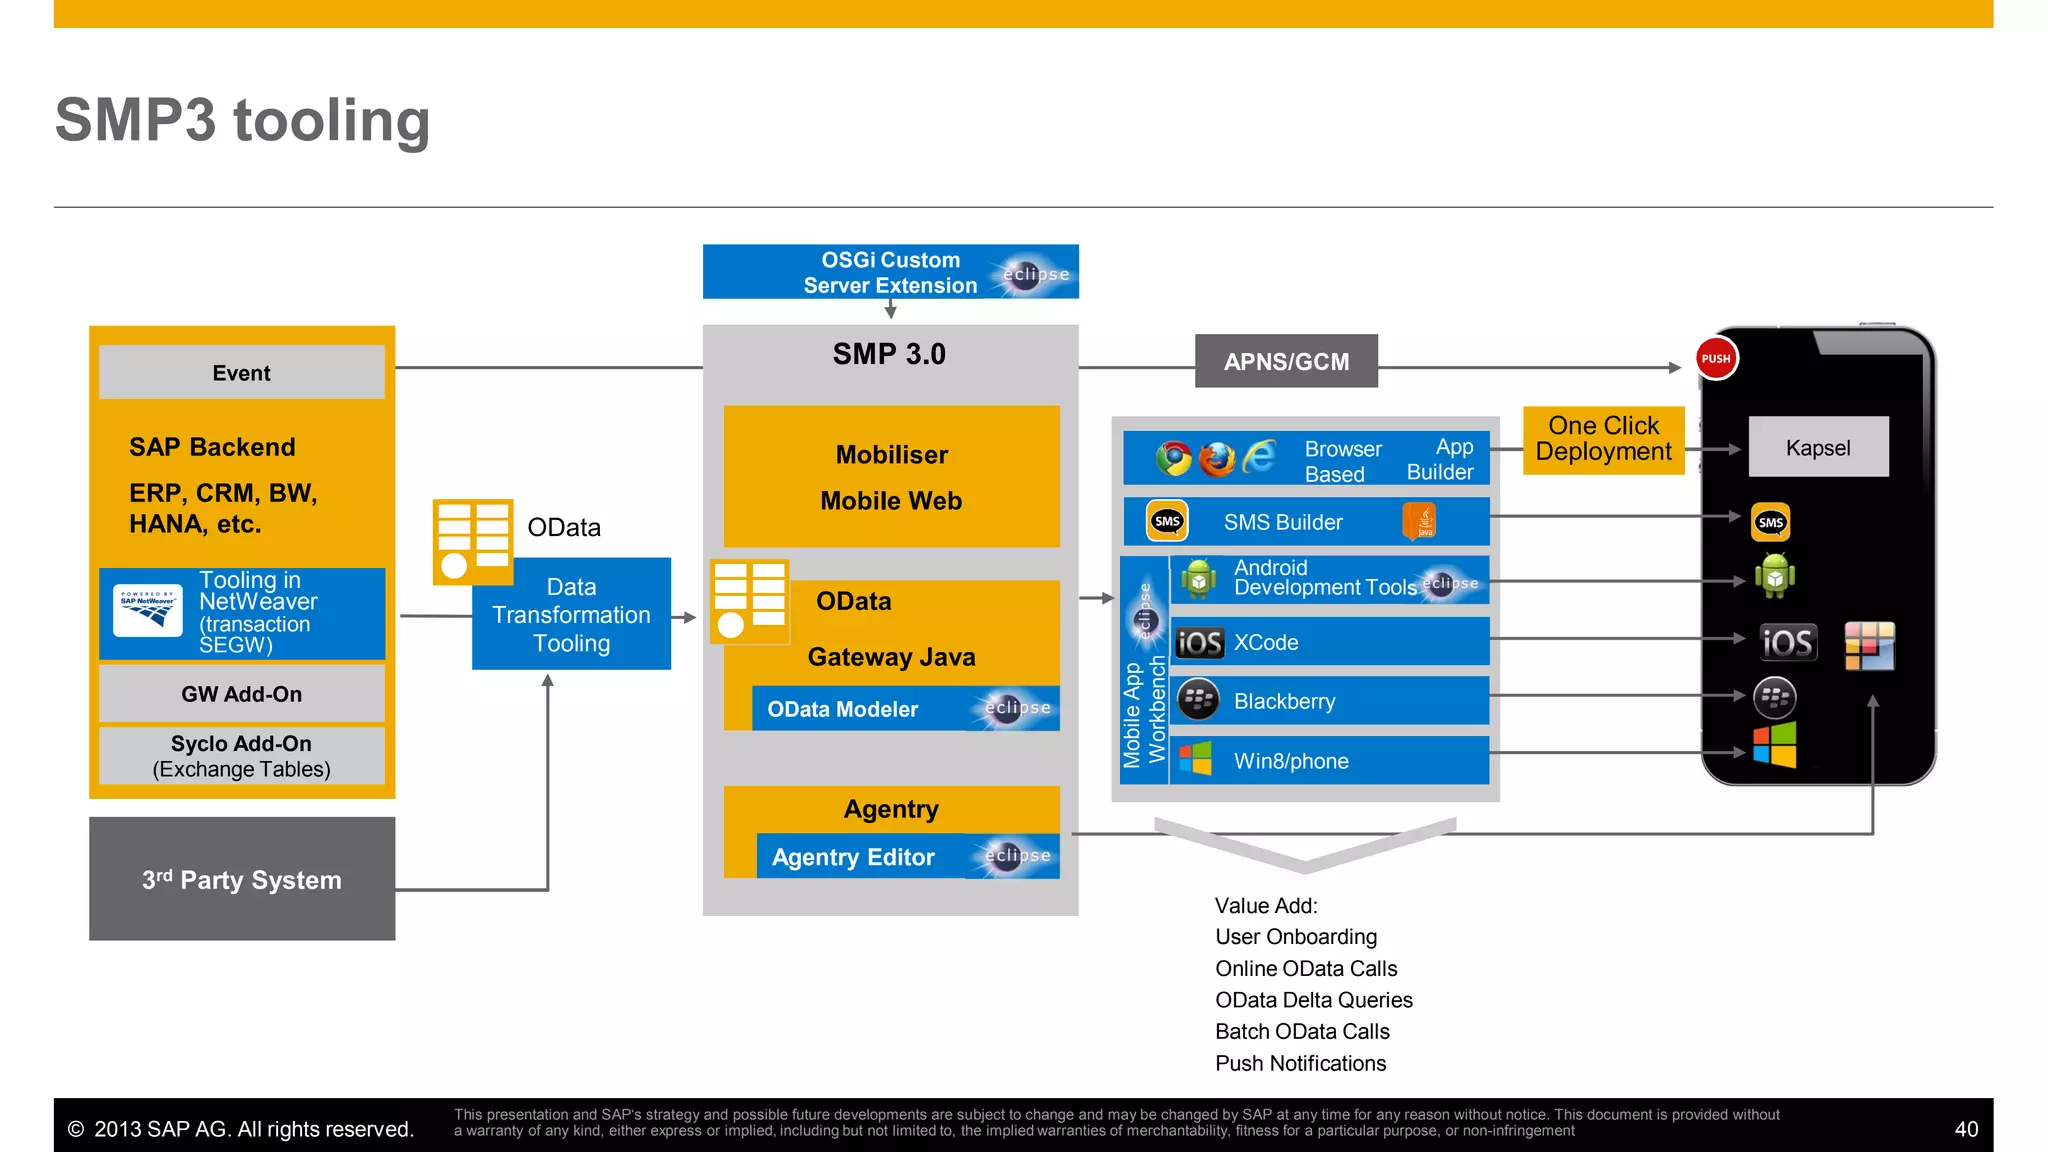
Task: Click the Kapsel box on the phone
Action: [1818, 447]
